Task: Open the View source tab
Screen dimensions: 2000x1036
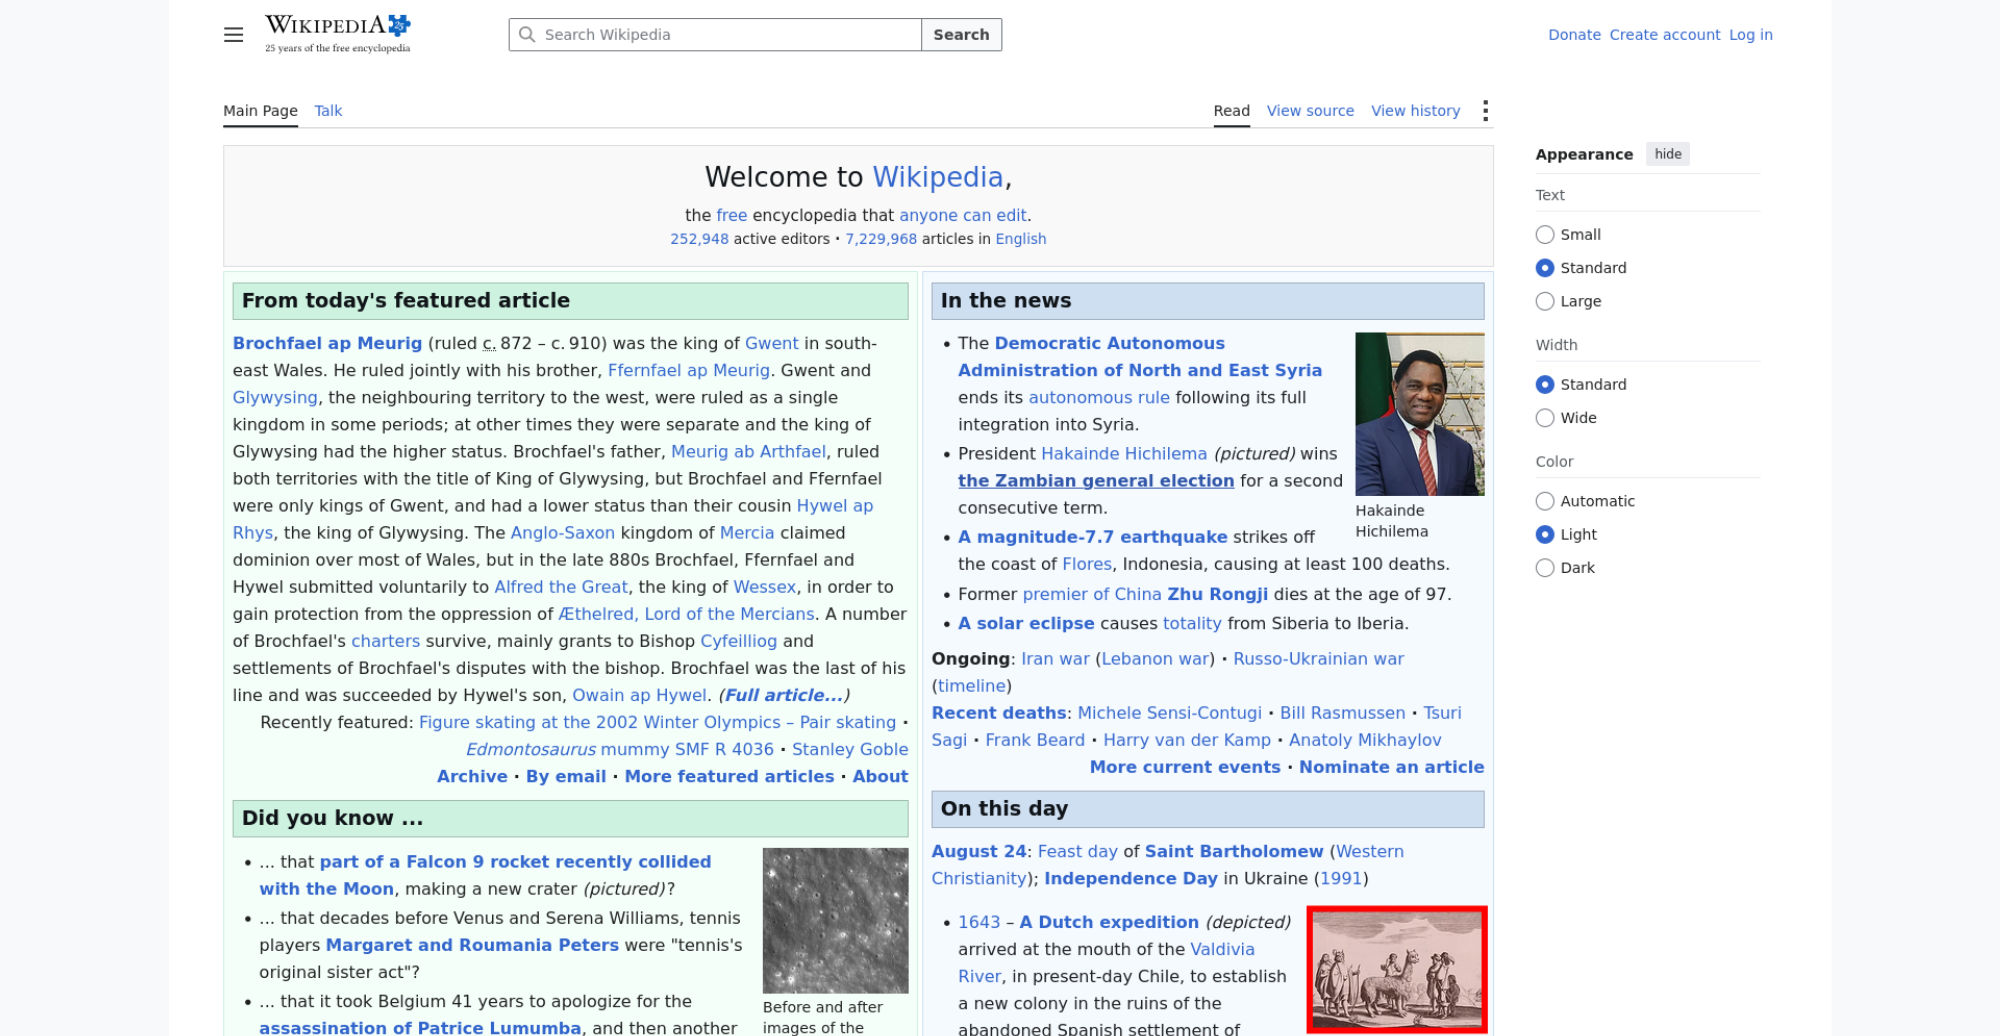Action: coord(1310,111)
